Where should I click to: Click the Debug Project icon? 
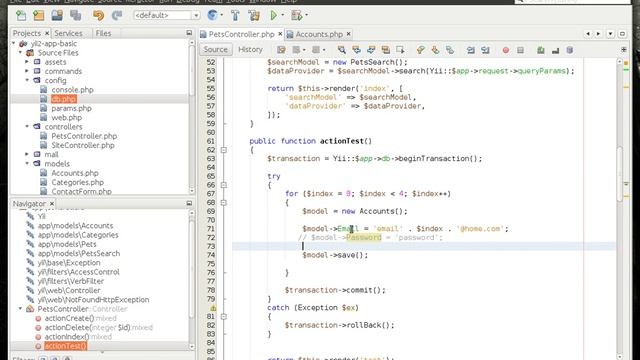[x=296, y=16]
